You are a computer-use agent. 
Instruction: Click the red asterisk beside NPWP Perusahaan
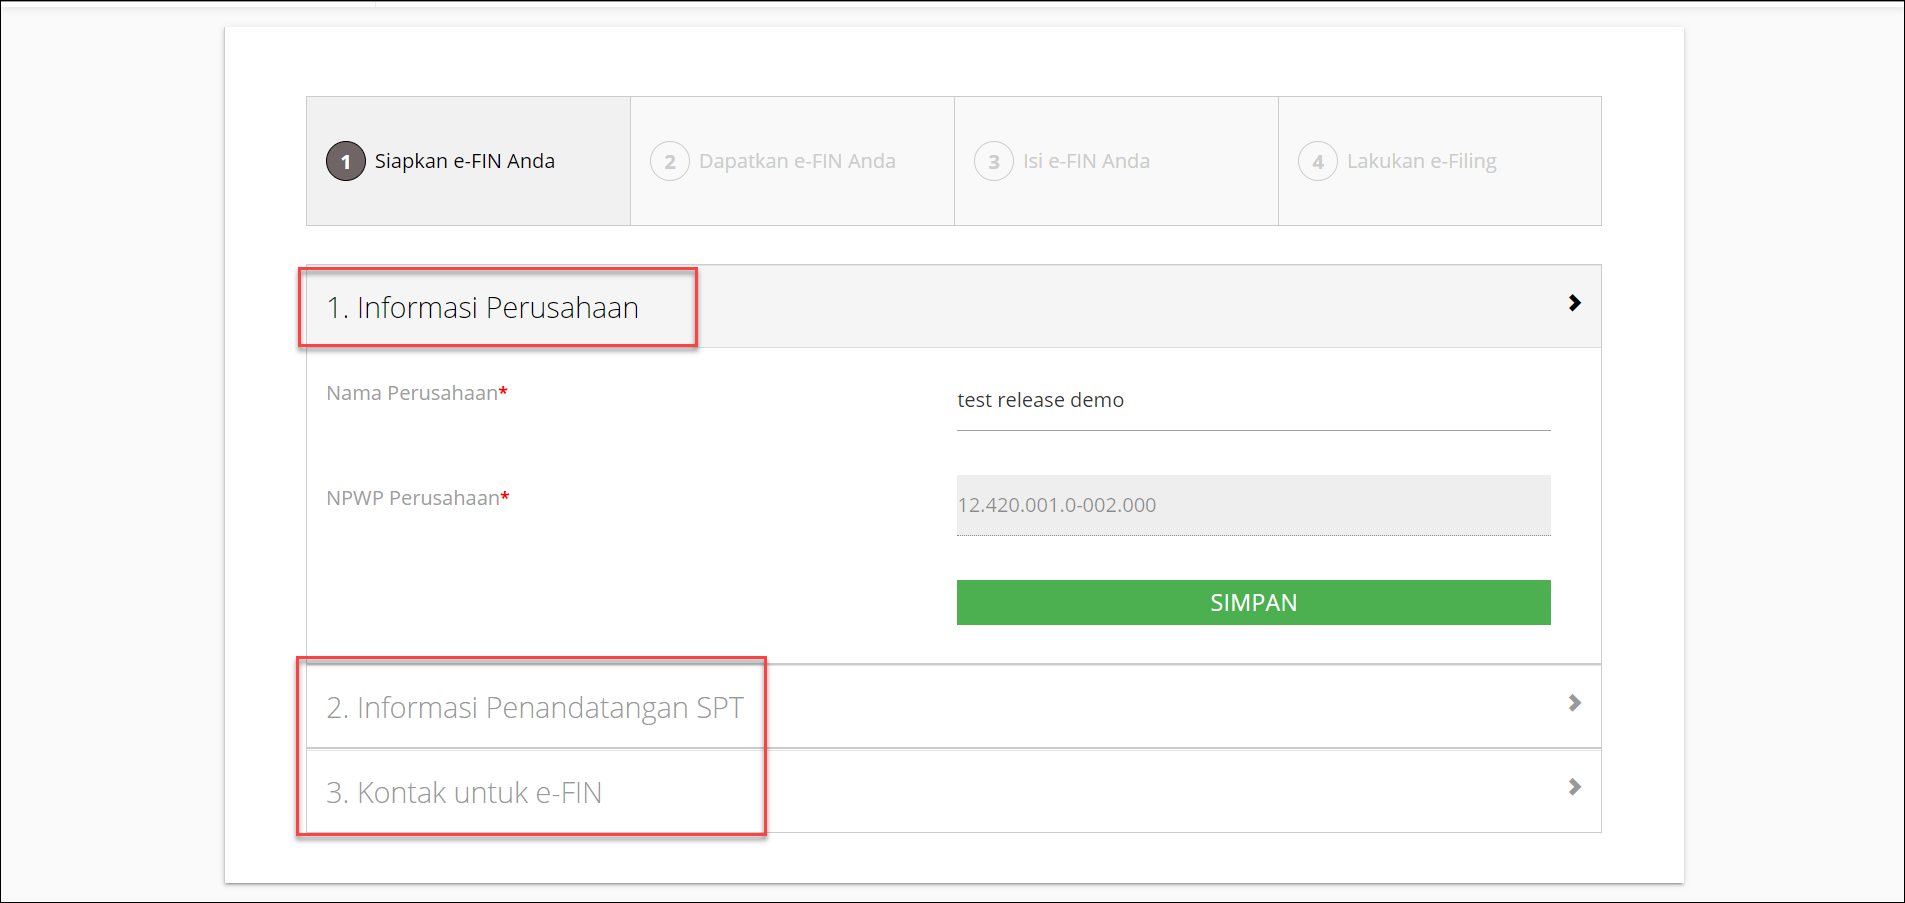(505, 496)
